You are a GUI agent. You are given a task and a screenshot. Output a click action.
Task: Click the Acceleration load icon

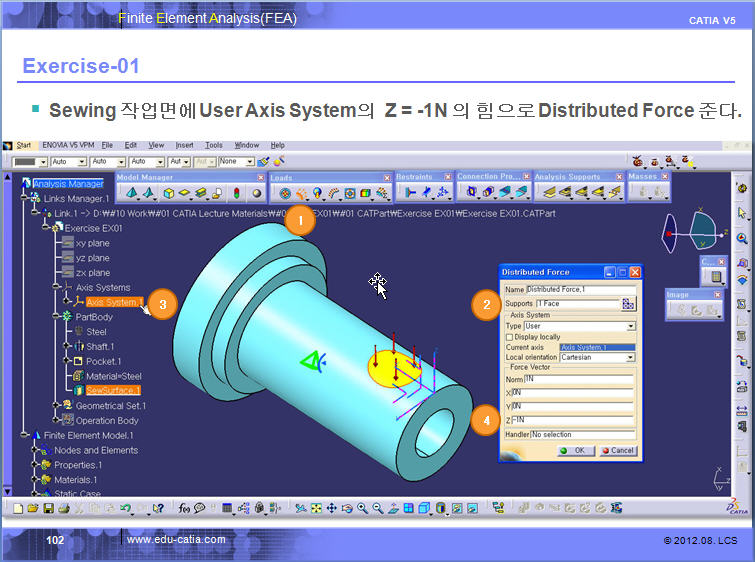click(x=317, y=194)
